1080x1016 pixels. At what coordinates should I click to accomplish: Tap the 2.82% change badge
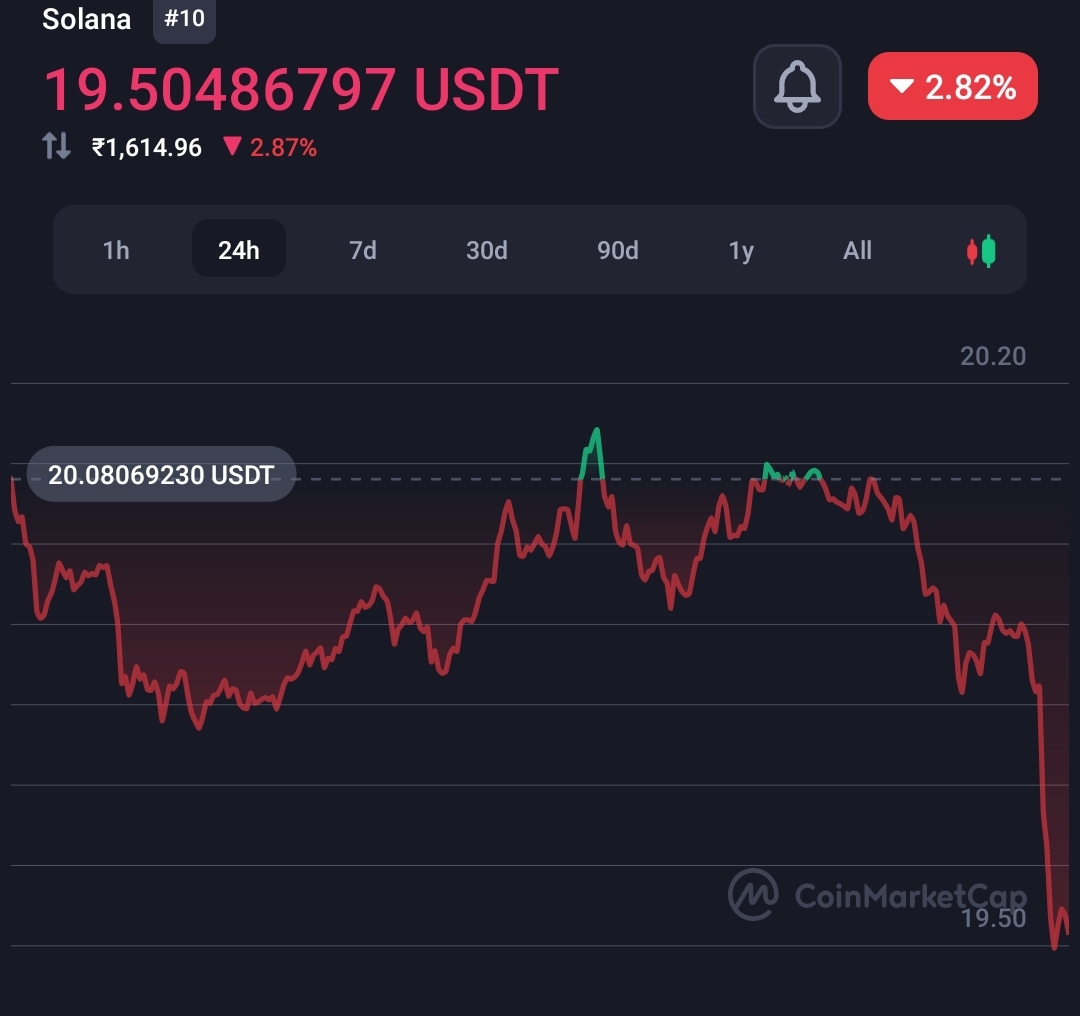[953, 86]
